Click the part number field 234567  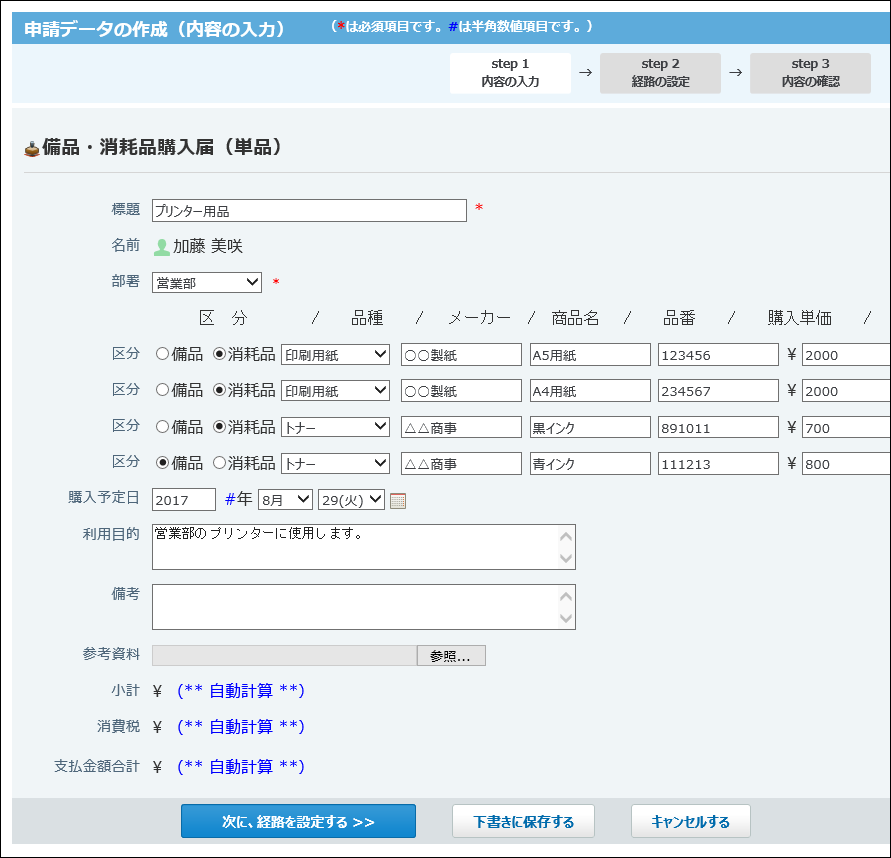pos(718,390)
